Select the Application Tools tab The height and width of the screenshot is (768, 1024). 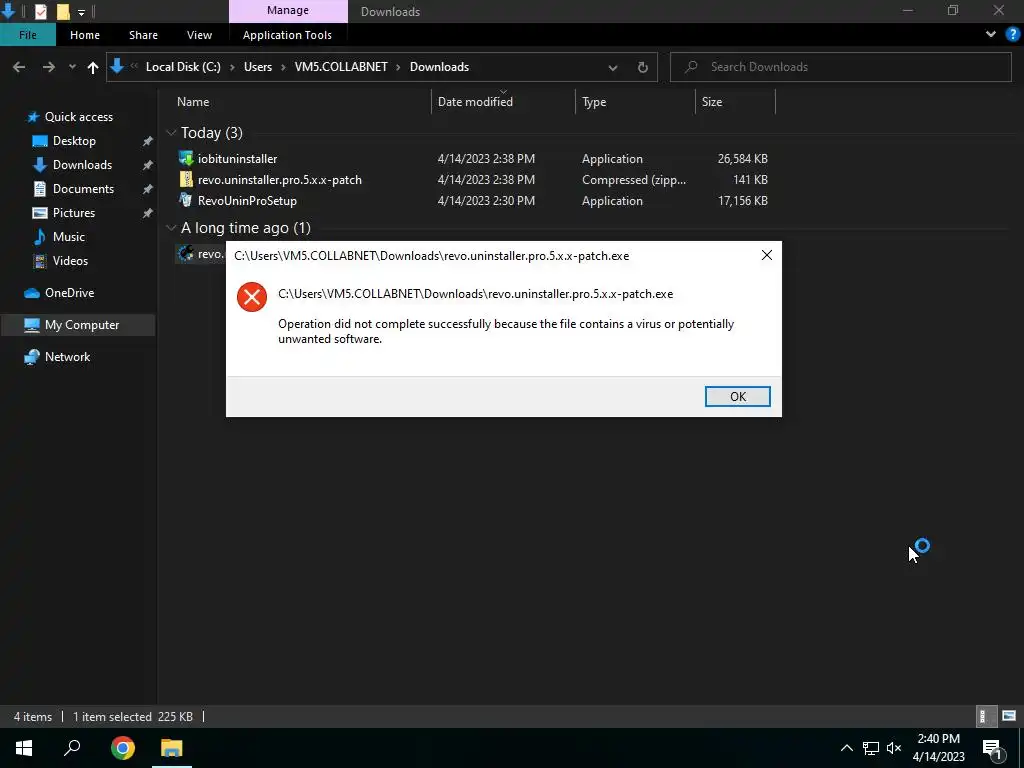(287, 35)
